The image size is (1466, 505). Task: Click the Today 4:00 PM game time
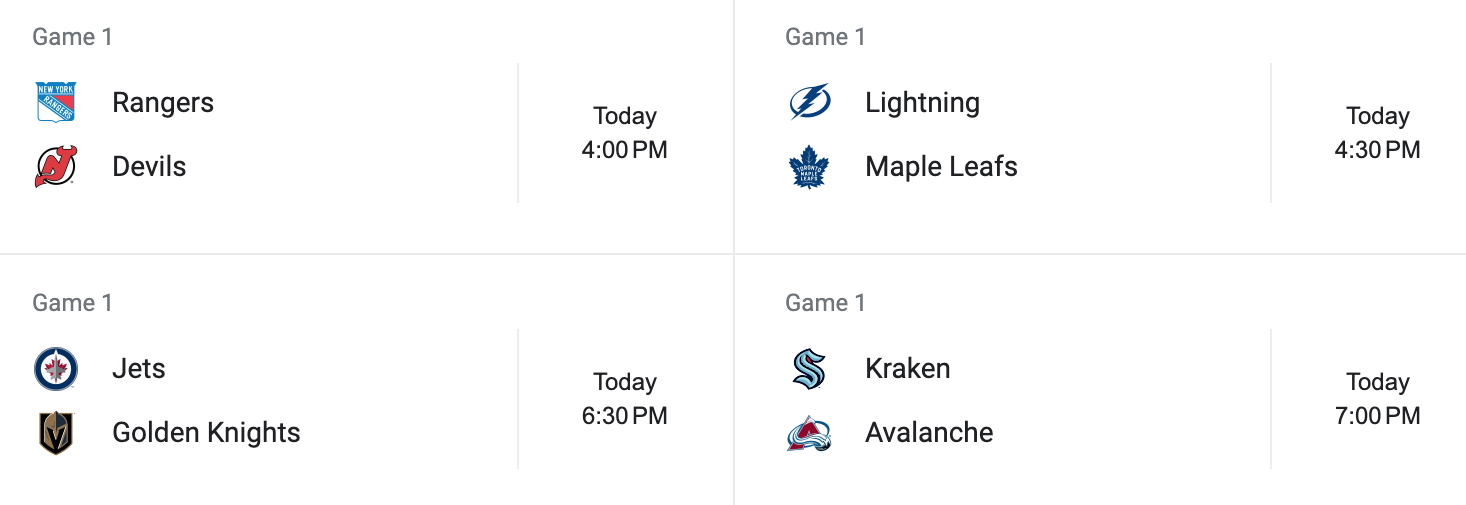[x=624, y=133]
